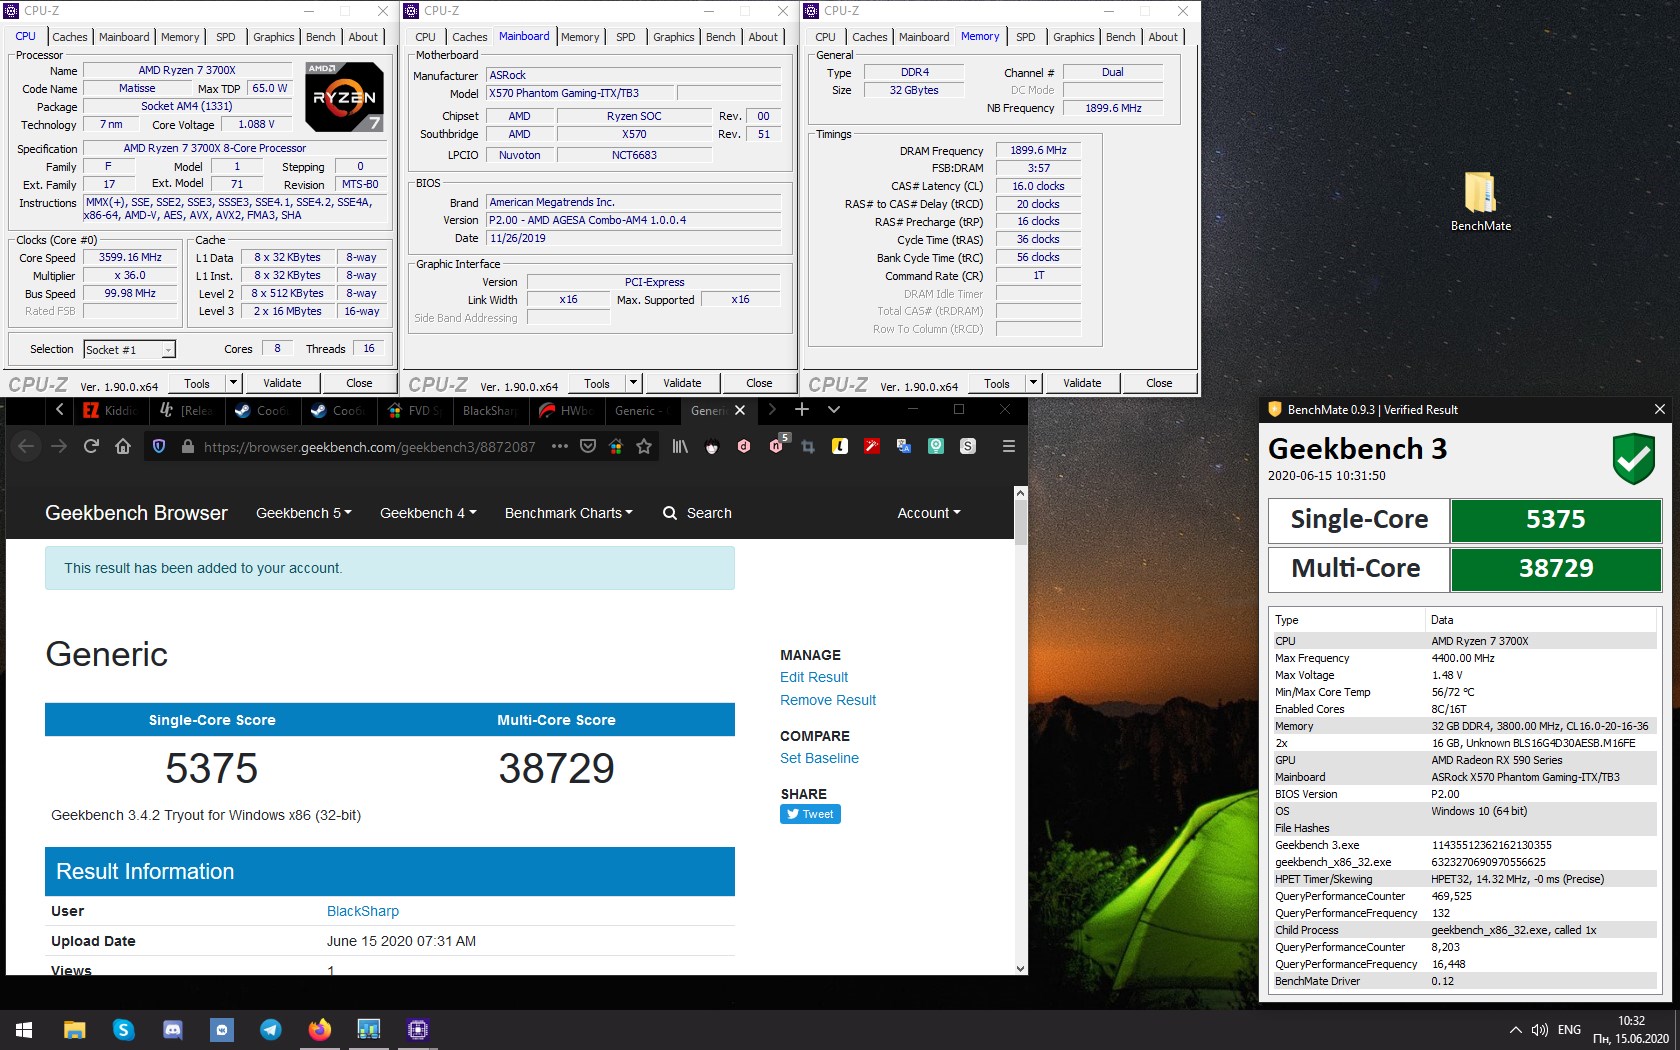Open Skype from the taskbar

[123, 1029]
